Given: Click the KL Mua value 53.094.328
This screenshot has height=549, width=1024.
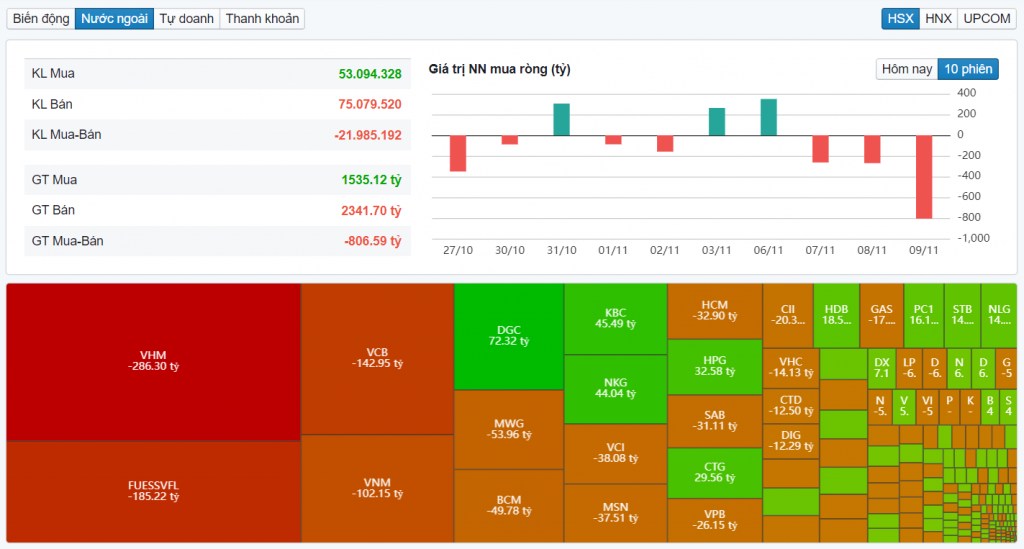Looking at the screenshot, I should [x=370, y=74].
